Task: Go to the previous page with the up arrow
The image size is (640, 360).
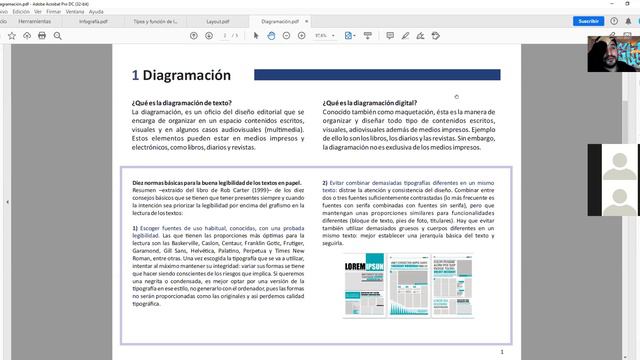Action: [194, 36]
